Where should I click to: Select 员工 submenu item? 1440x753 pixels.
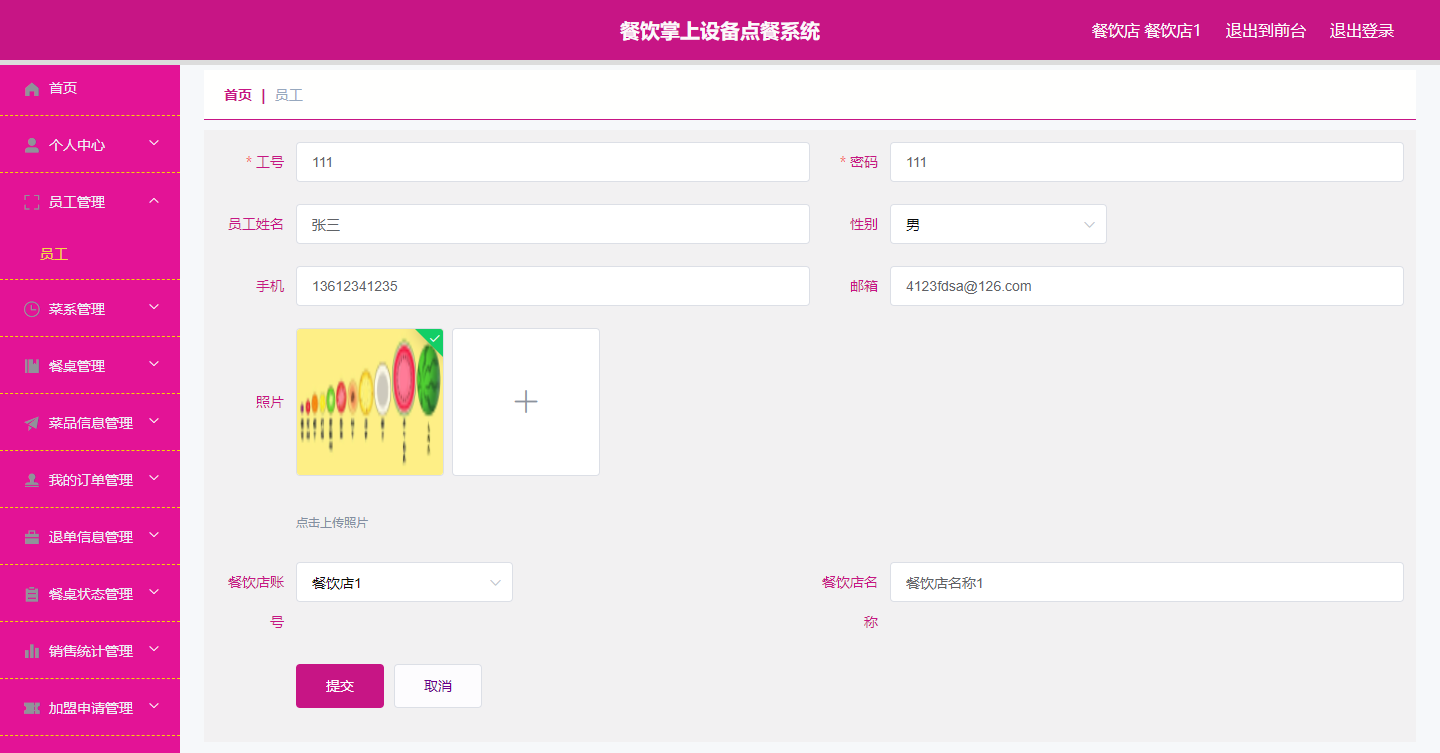pos(54,254)
